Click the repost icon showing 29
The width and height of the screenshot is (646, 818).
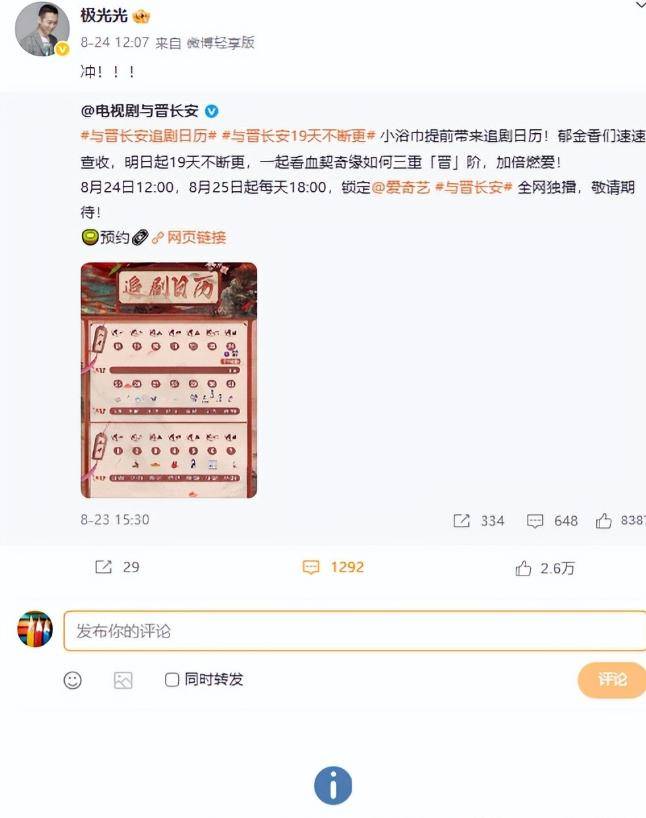[x=103, y=567]
